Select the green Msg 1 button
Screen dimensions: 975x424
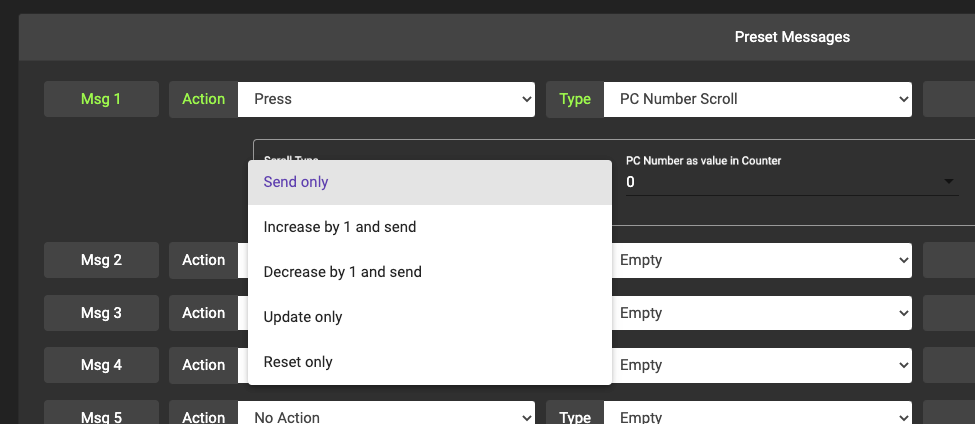pos(101,99)
